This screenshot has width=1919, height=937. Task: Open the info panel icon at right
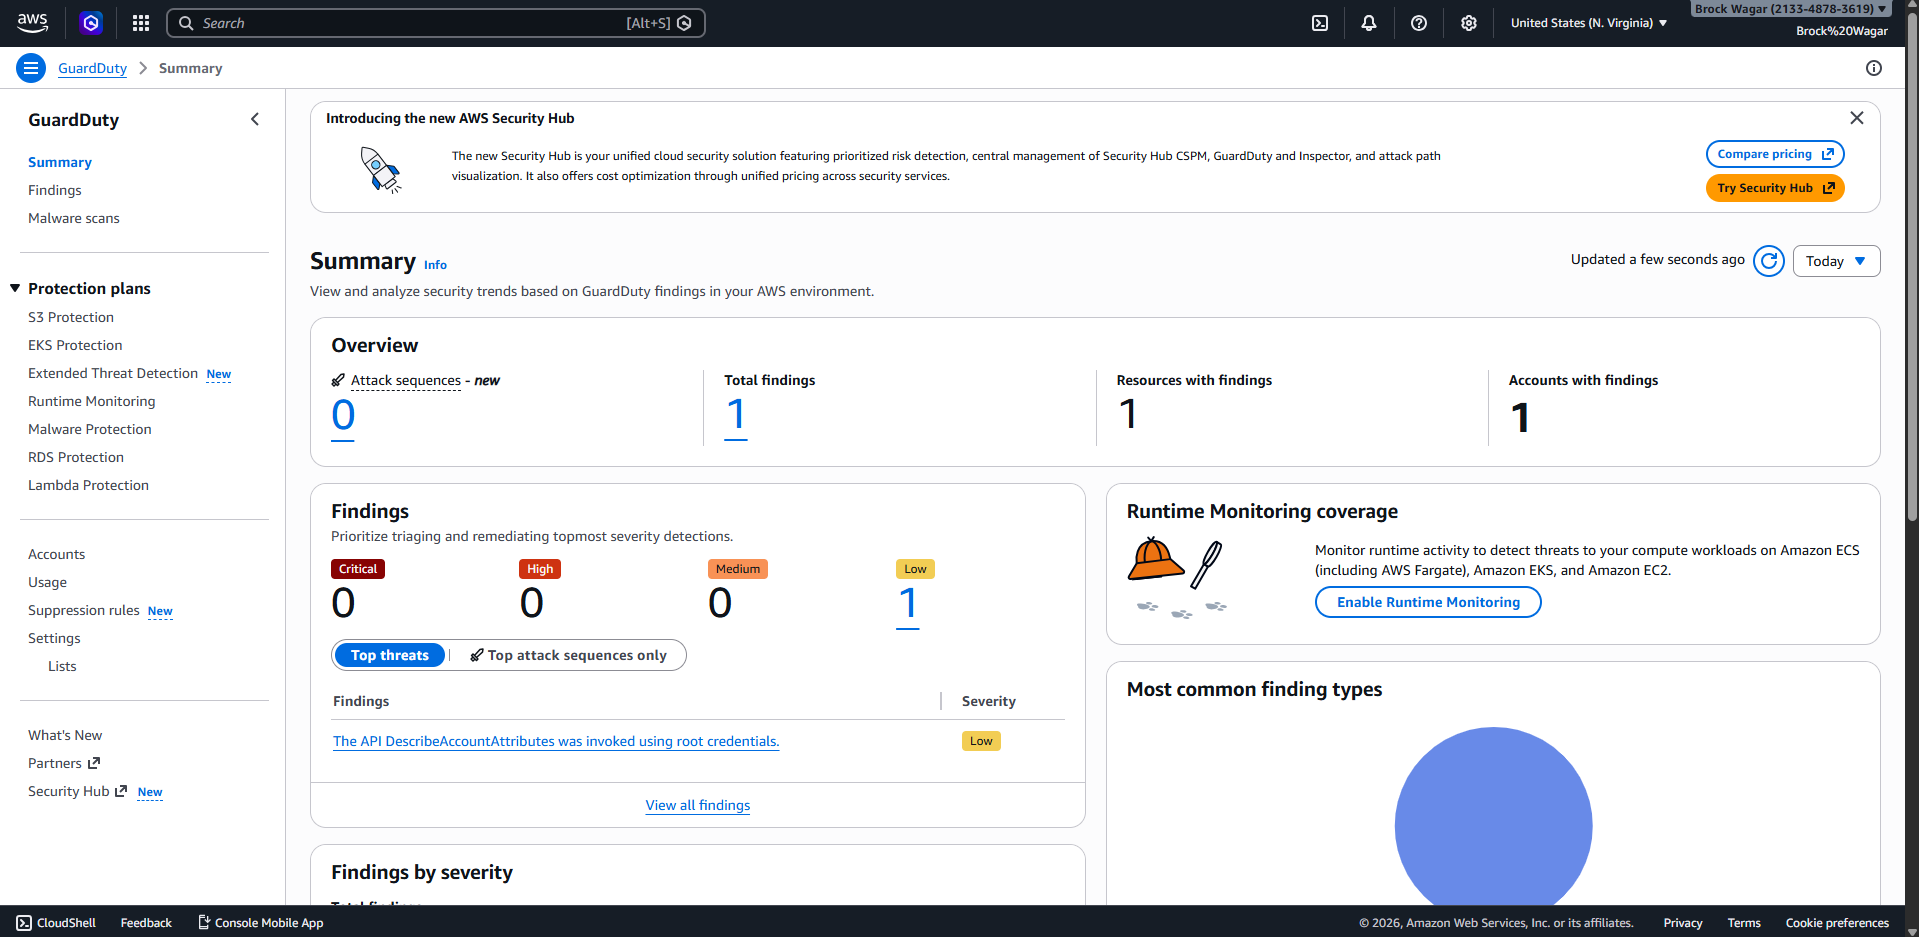point(1873,68)
